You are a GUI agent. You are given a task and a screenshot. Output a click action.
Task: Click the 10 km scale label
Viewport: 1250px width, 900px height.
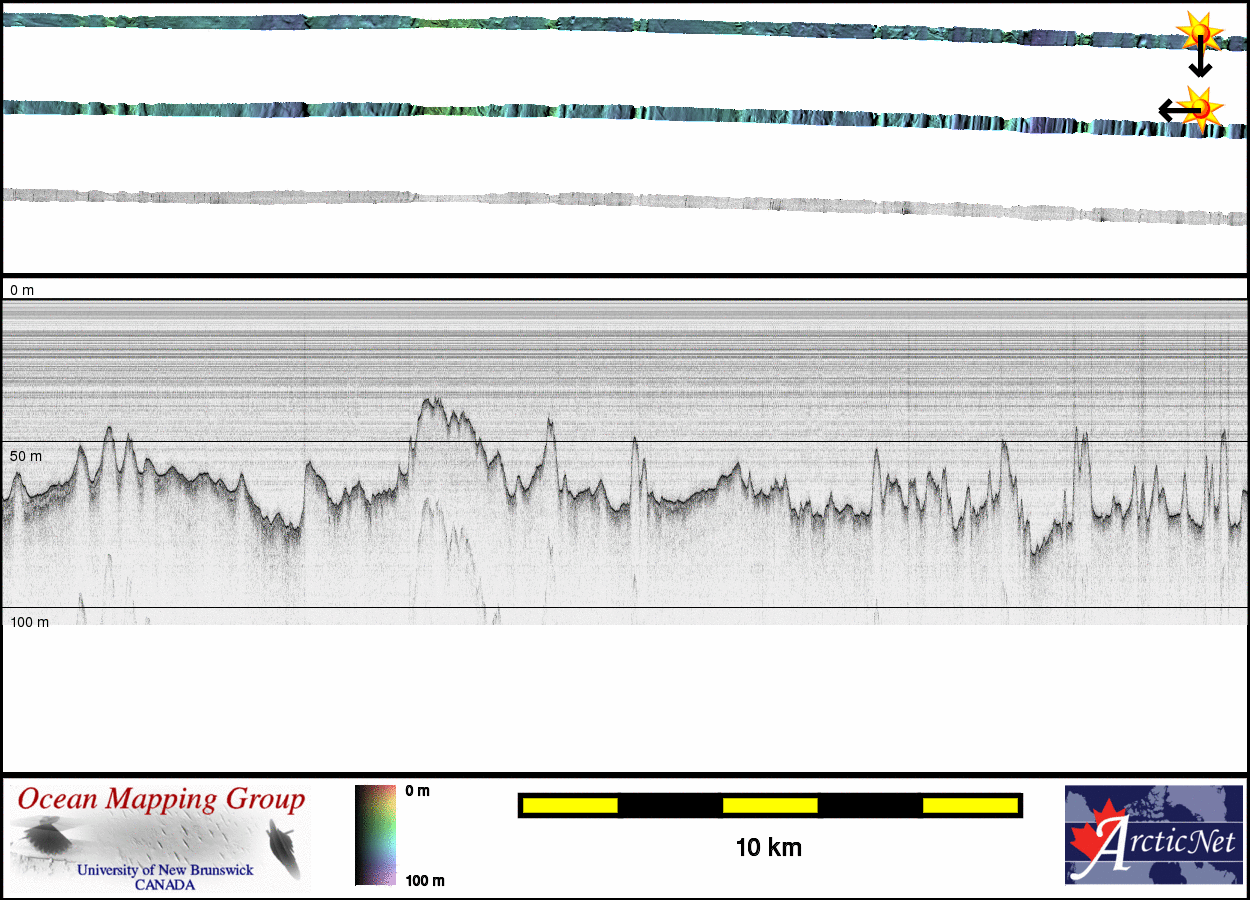click(768, 848)
